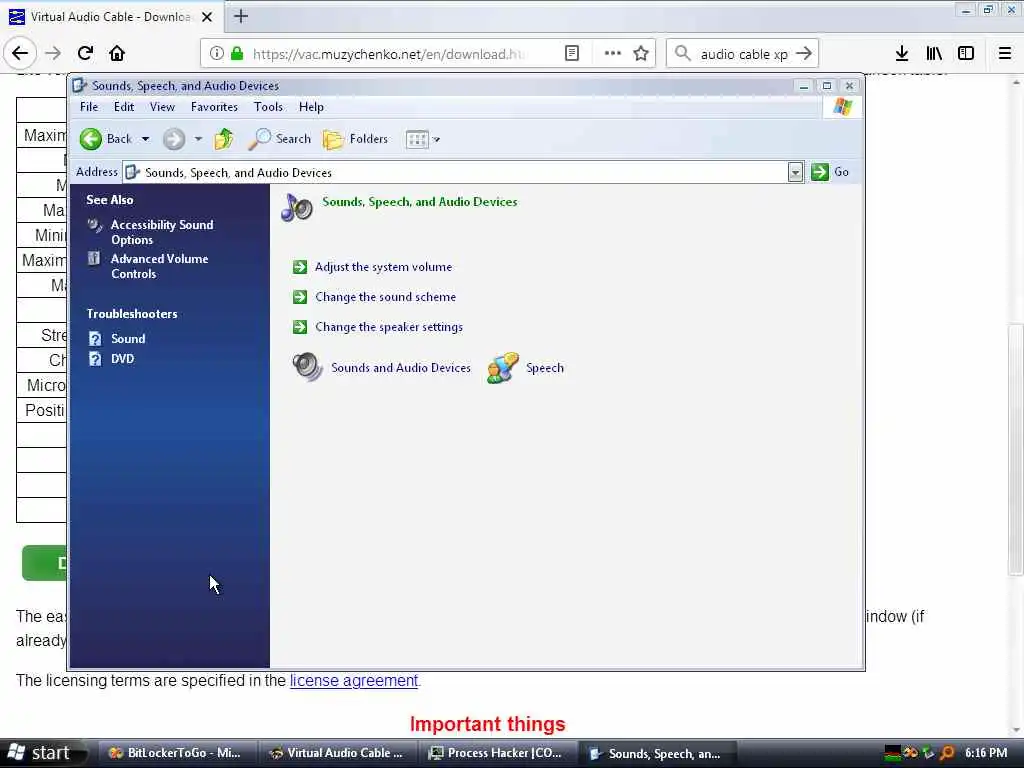Open Firefox library icon

click(934, 54)
